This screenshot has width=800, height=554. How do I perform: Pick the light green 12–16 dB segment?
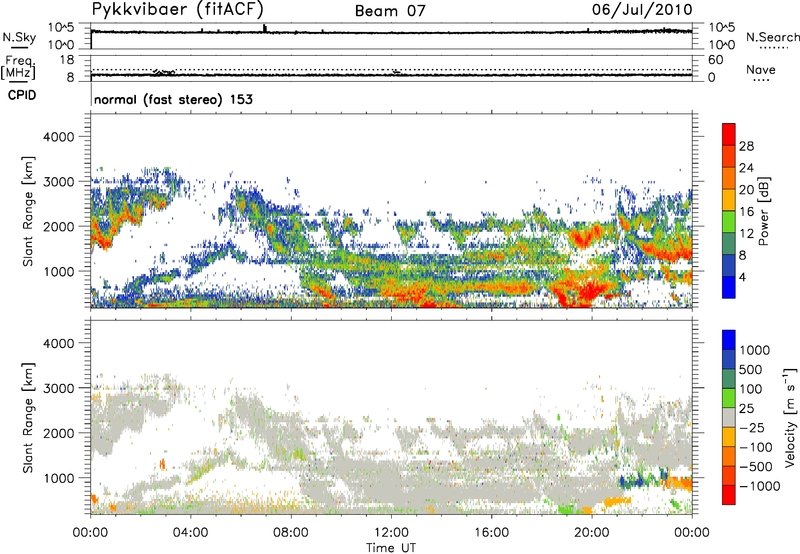point(729,222)
